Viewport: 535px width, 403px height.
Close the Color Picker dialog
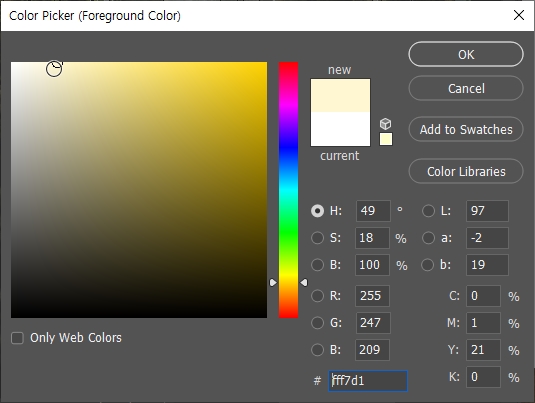[519, 15]
